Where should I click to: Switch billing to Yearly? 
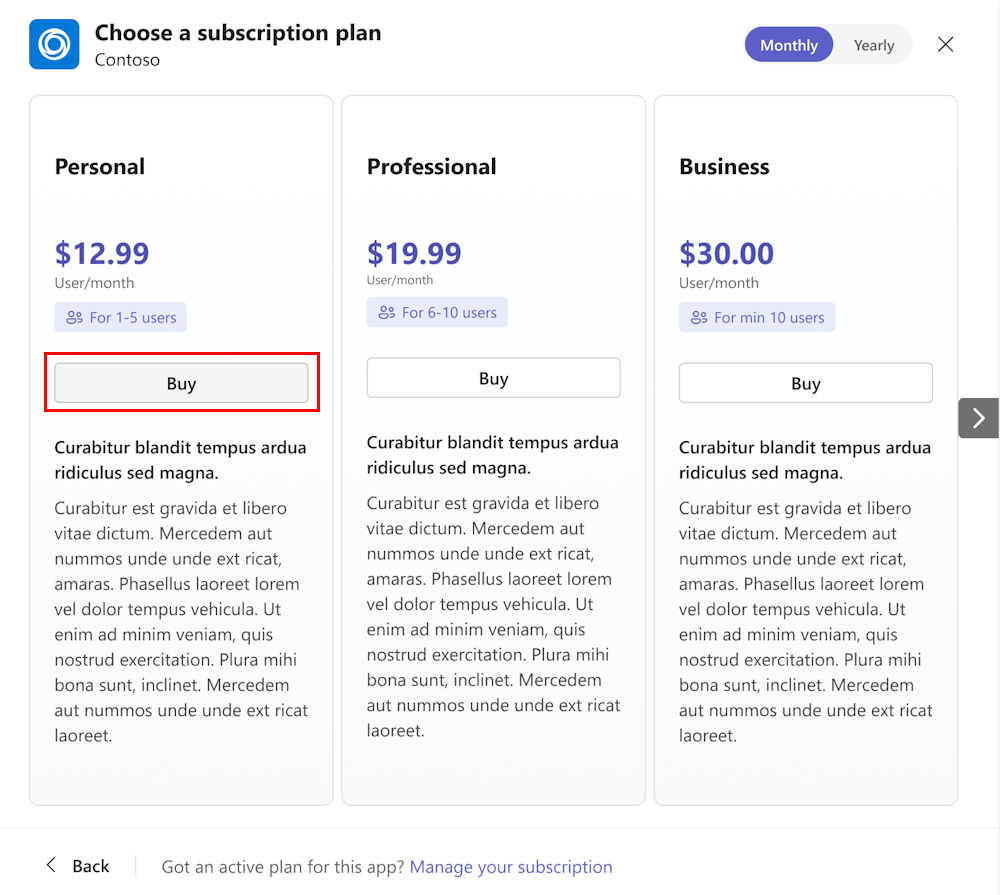point(873,45)
